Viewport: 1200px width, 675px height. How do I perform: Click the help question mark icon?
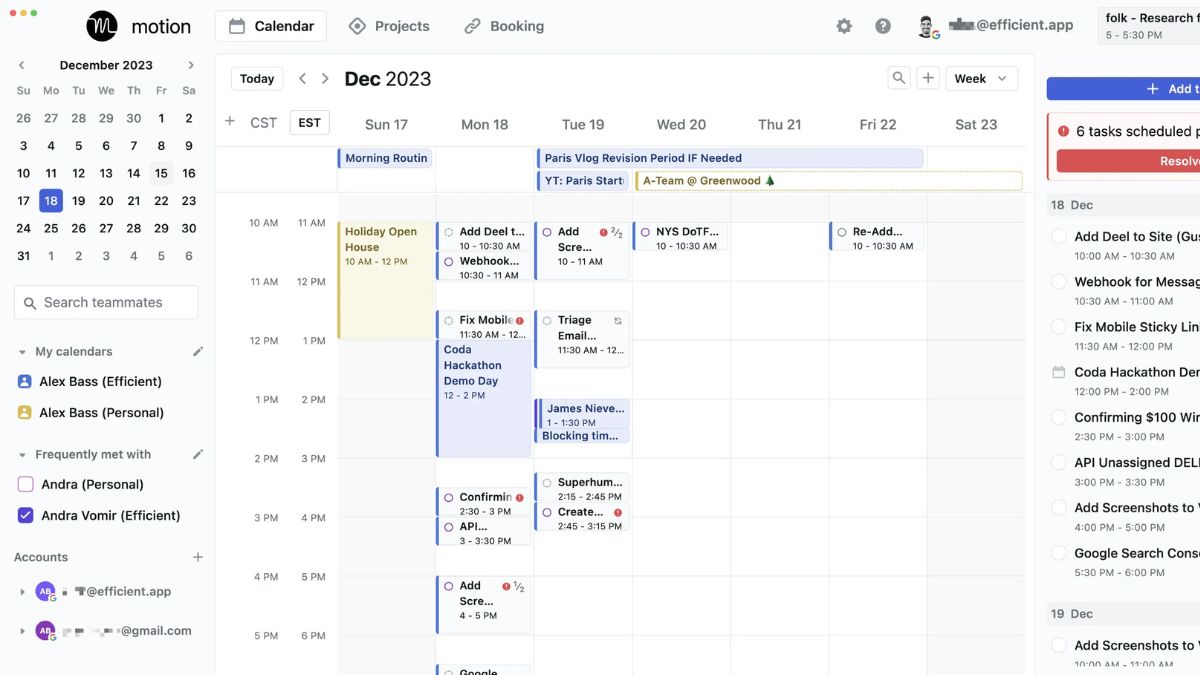point(883,26)
